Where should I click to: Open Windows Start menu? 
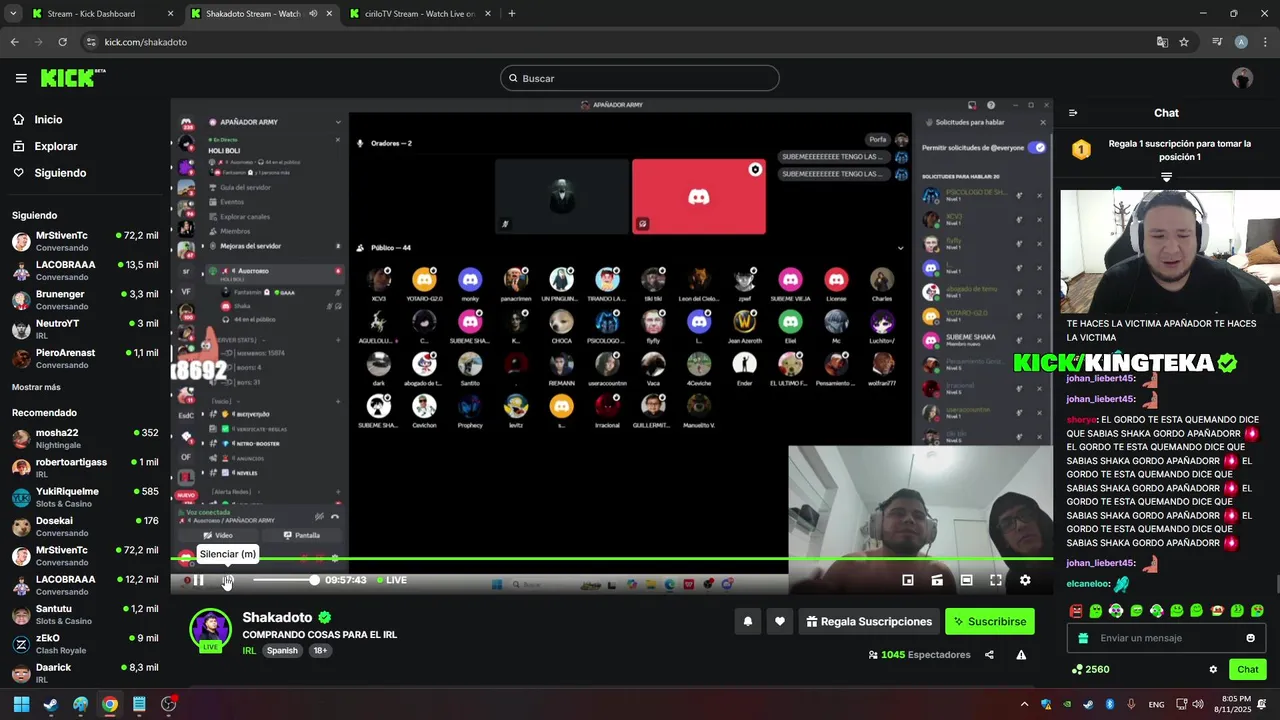click(x=21, y=704)
